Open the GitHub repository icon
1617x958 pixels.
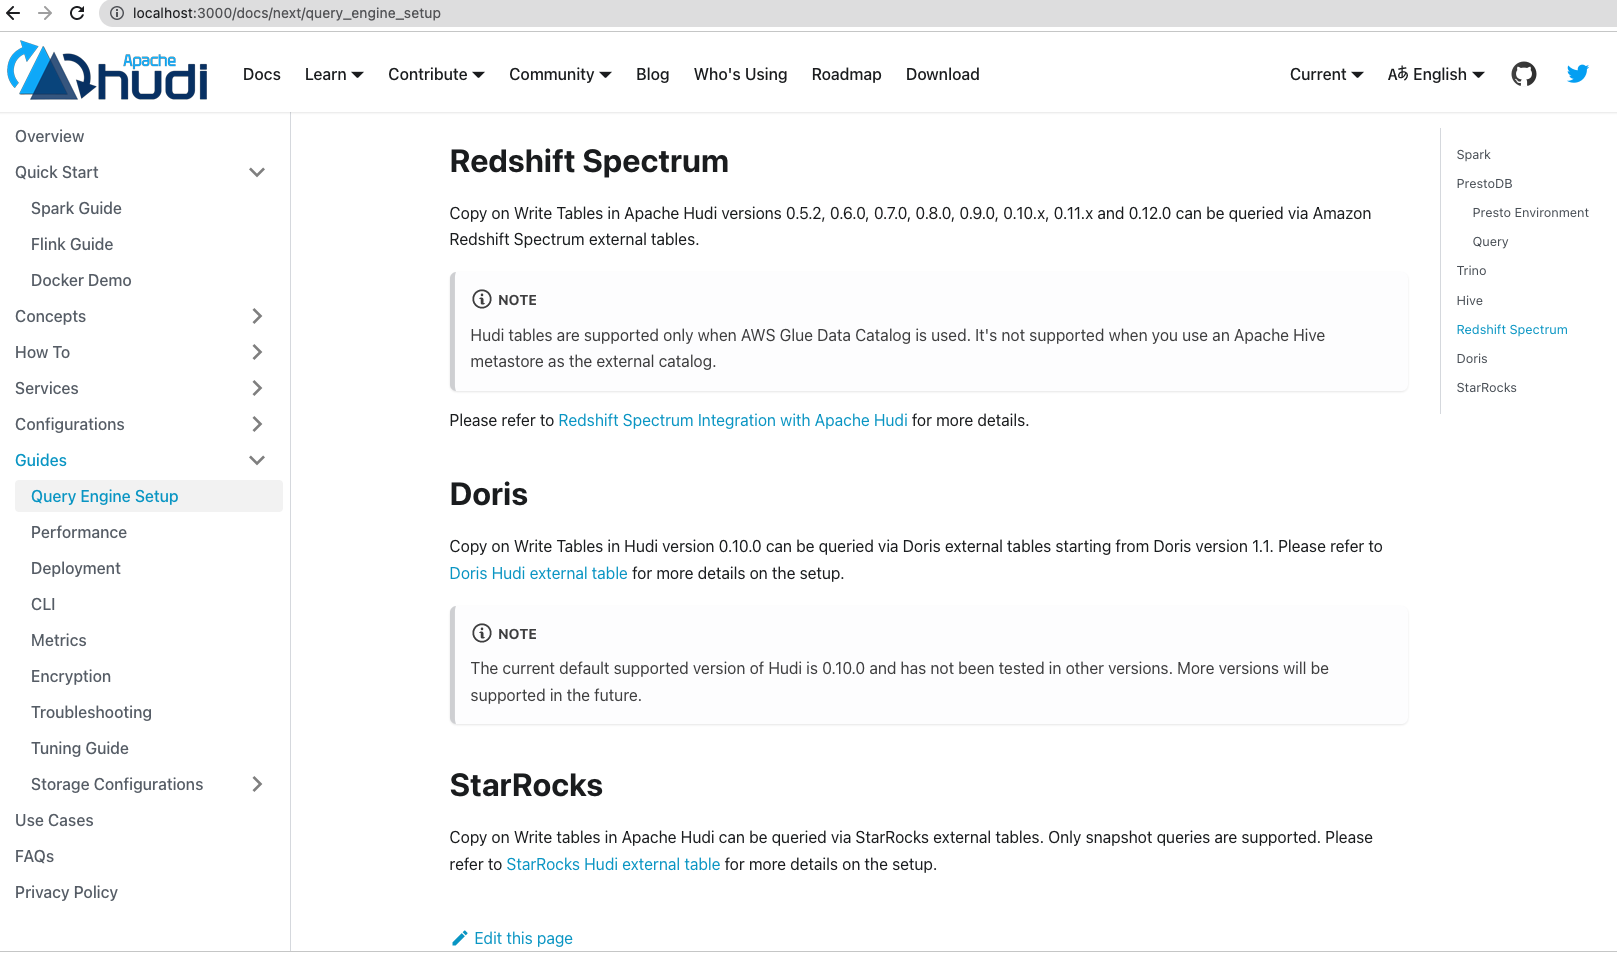pos(1523,74)
